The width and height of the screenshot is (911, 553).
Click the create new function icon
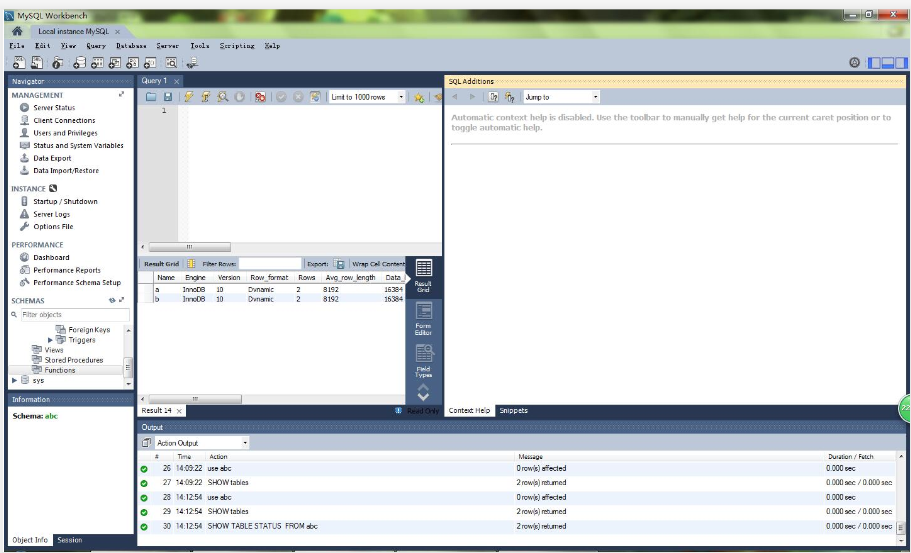coord(150,62)
